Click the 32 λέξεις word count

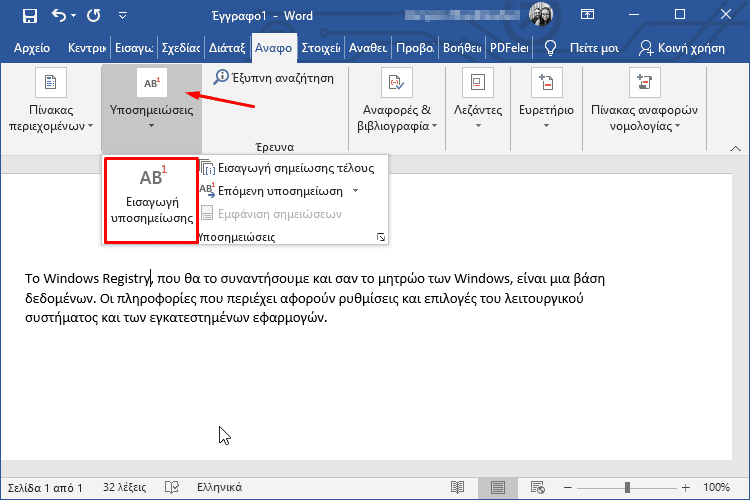124,488
